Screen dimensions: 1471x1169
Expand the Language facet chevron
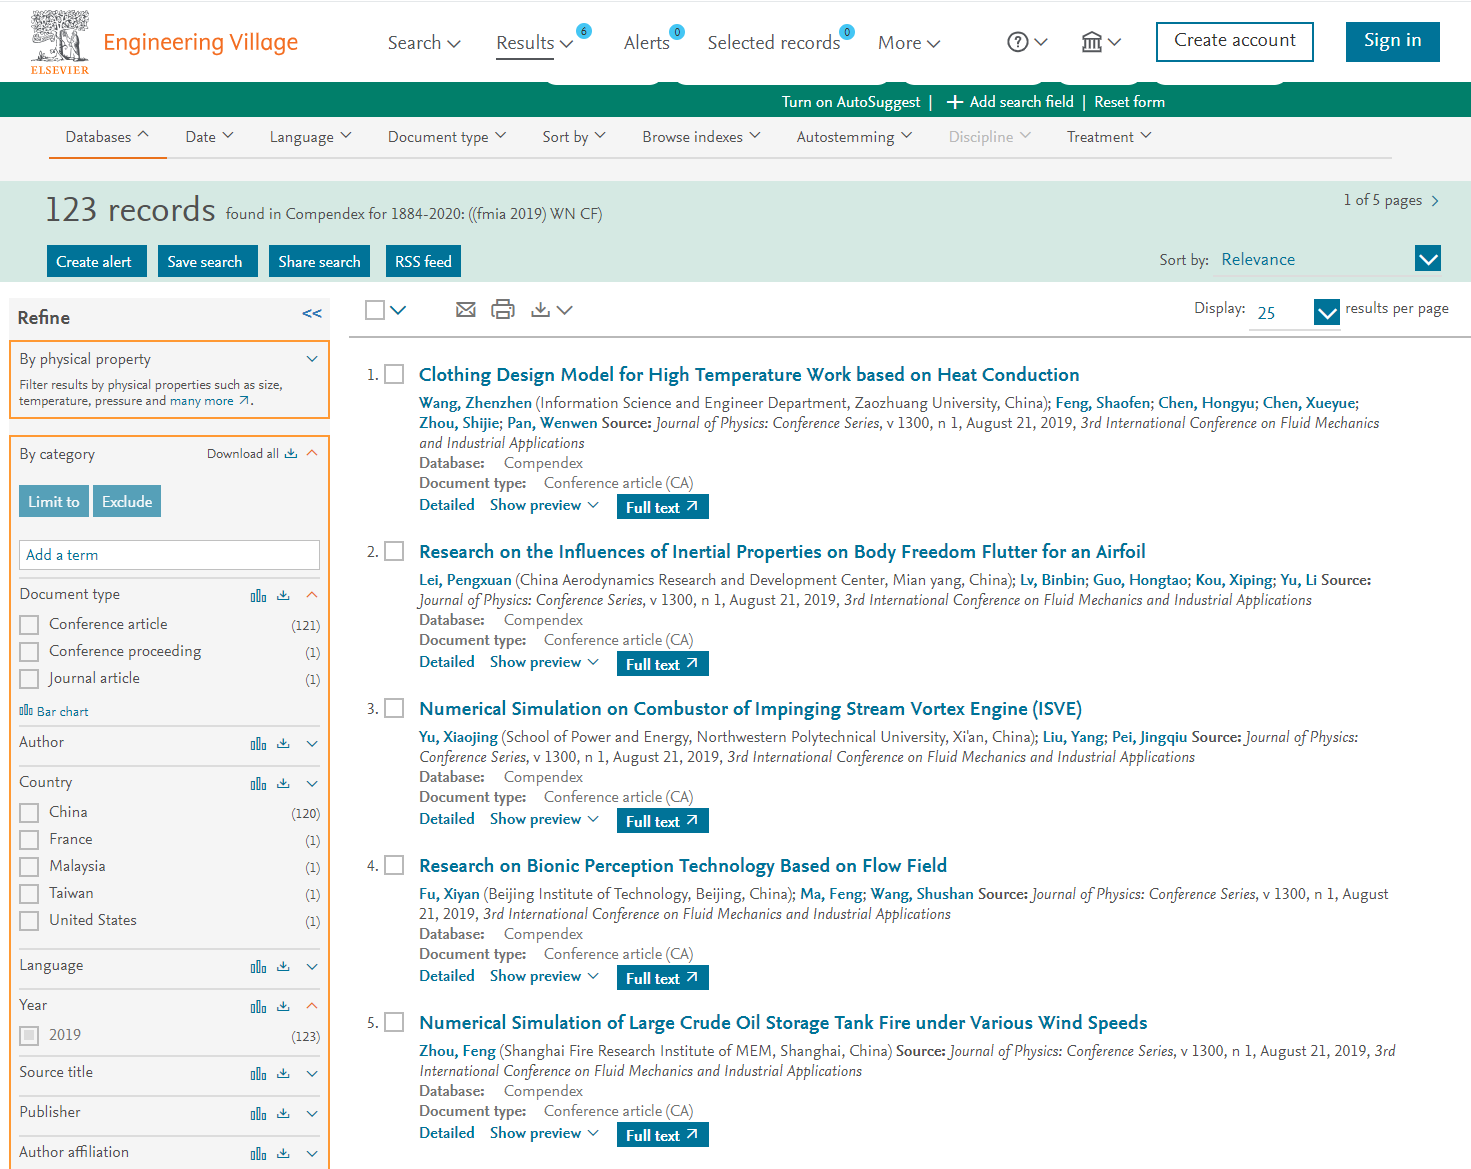[x=312, y=967]
